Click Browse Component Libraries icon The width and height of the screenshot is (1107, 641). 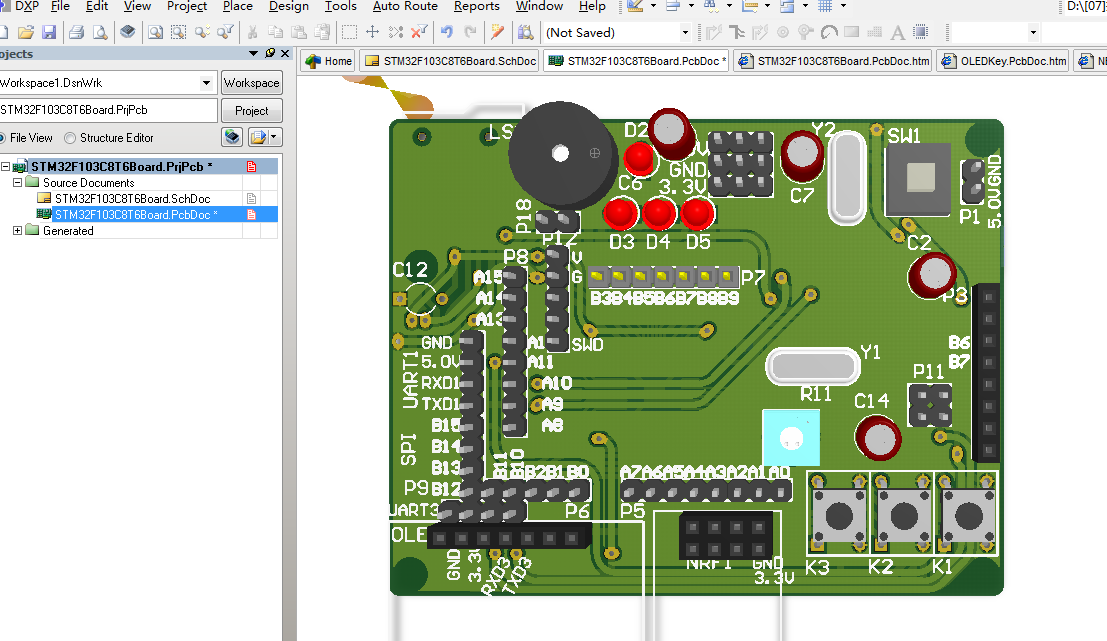tap(525, 32)
